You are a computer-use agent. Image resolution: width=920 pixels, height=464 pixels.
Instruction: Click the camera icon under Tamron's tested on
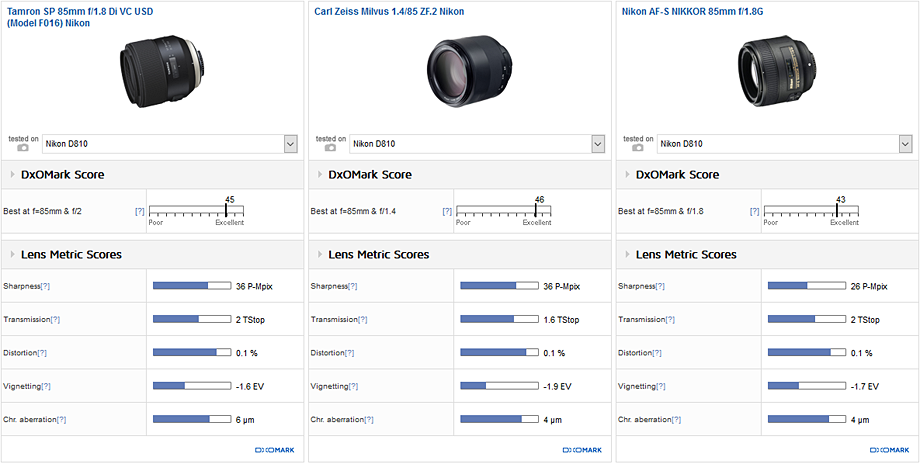[23, 148]
